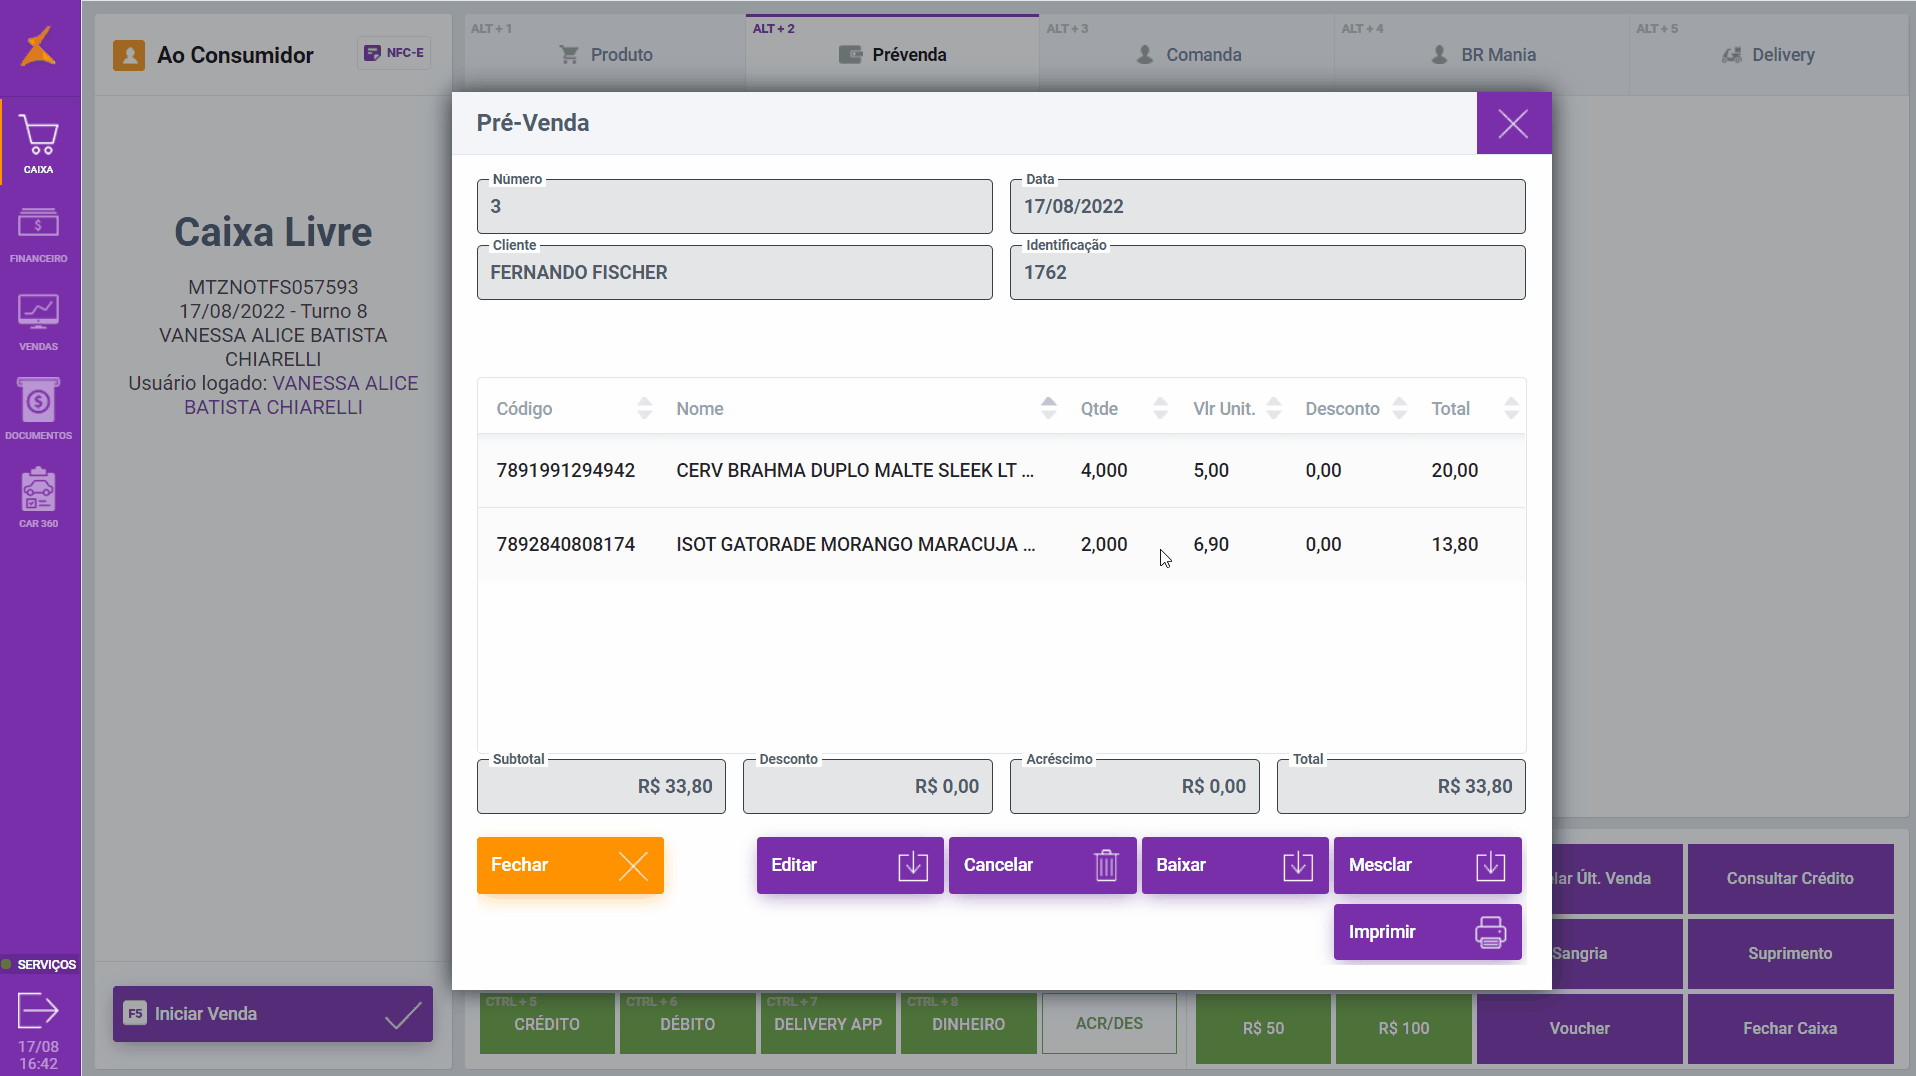Screen dimensions: 1916x1076
Task: Click the X icon on Fechar button
Action: click(x=633, y=866)
